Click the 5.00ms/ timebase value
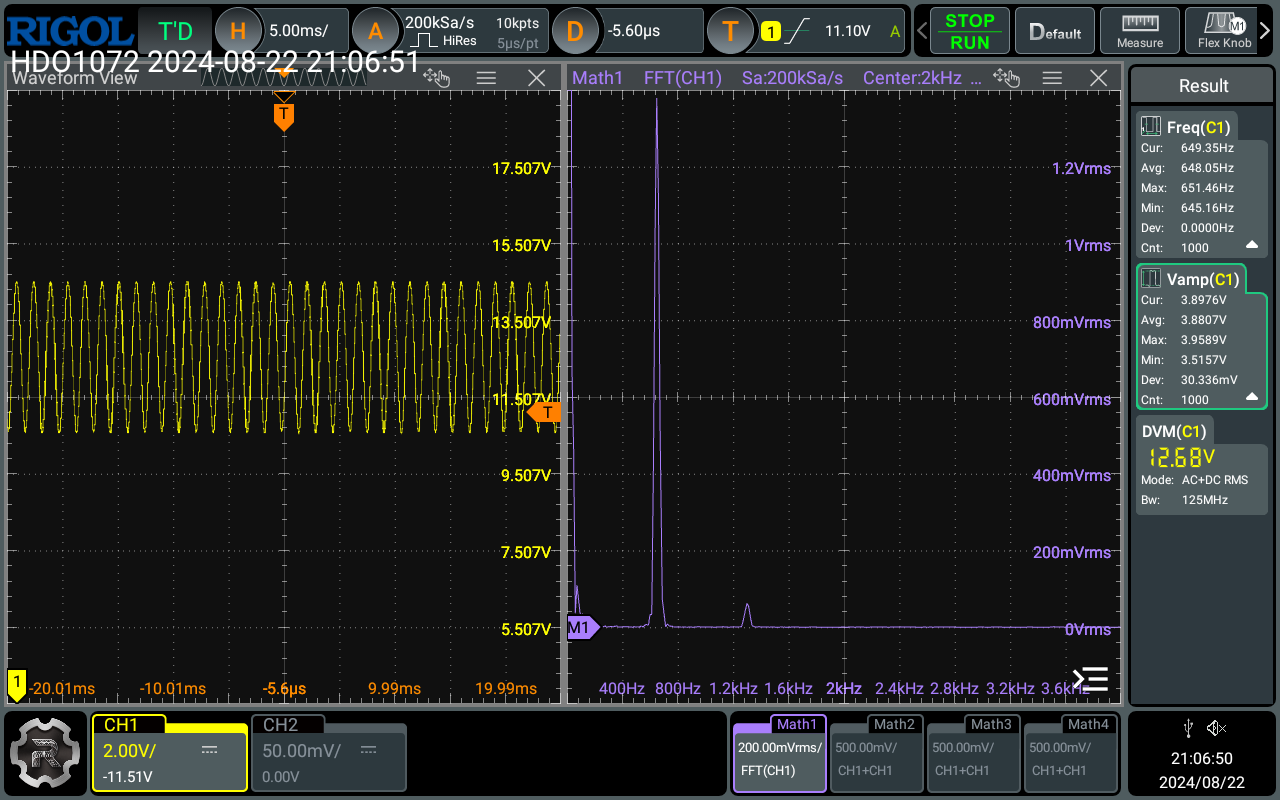Image resolution: width=1280 pixels, height=800 pixels. (299, 31)
